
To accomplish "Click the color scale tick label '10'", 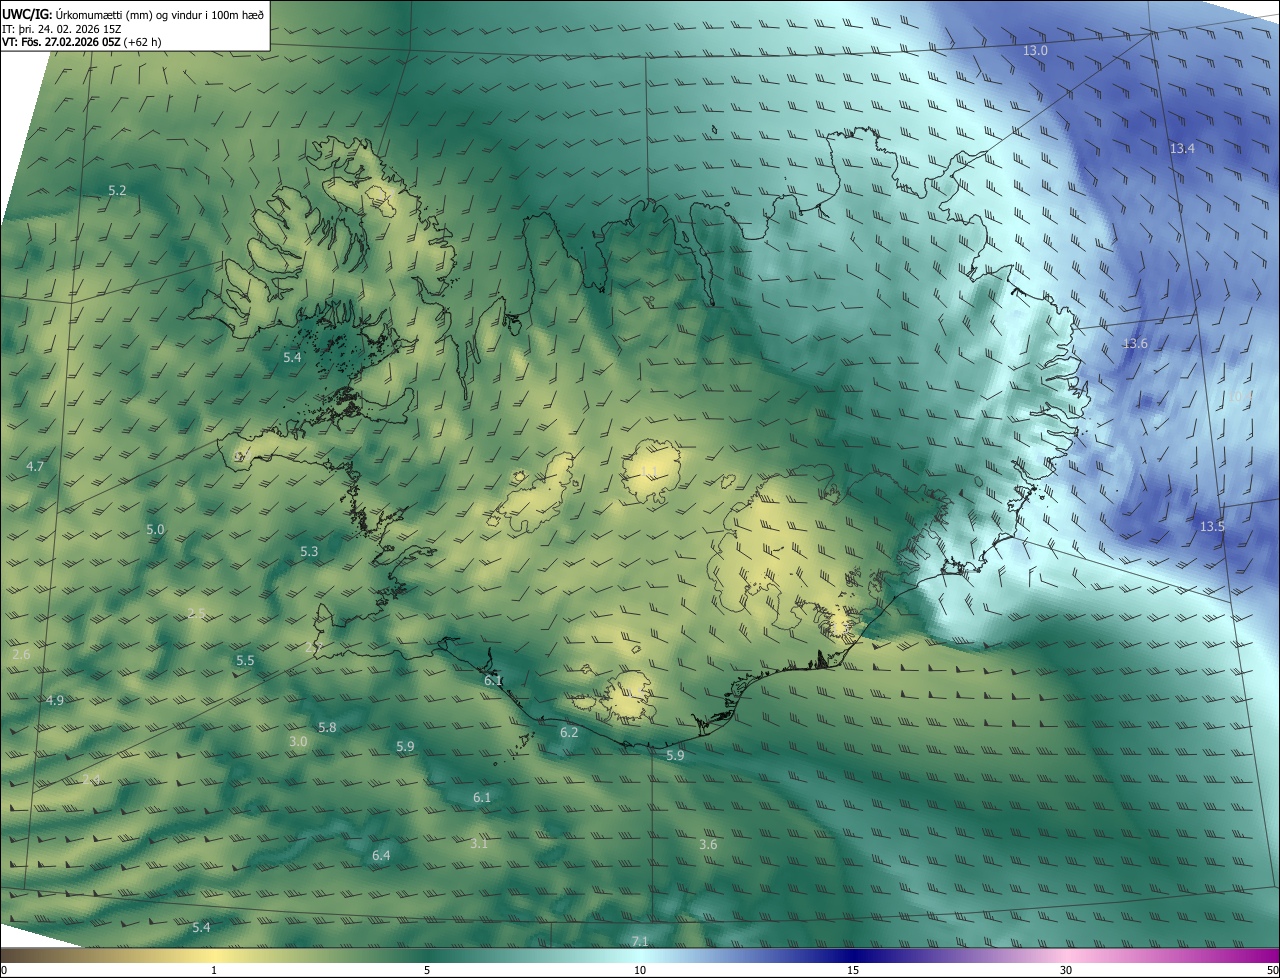I will (640, 970).
